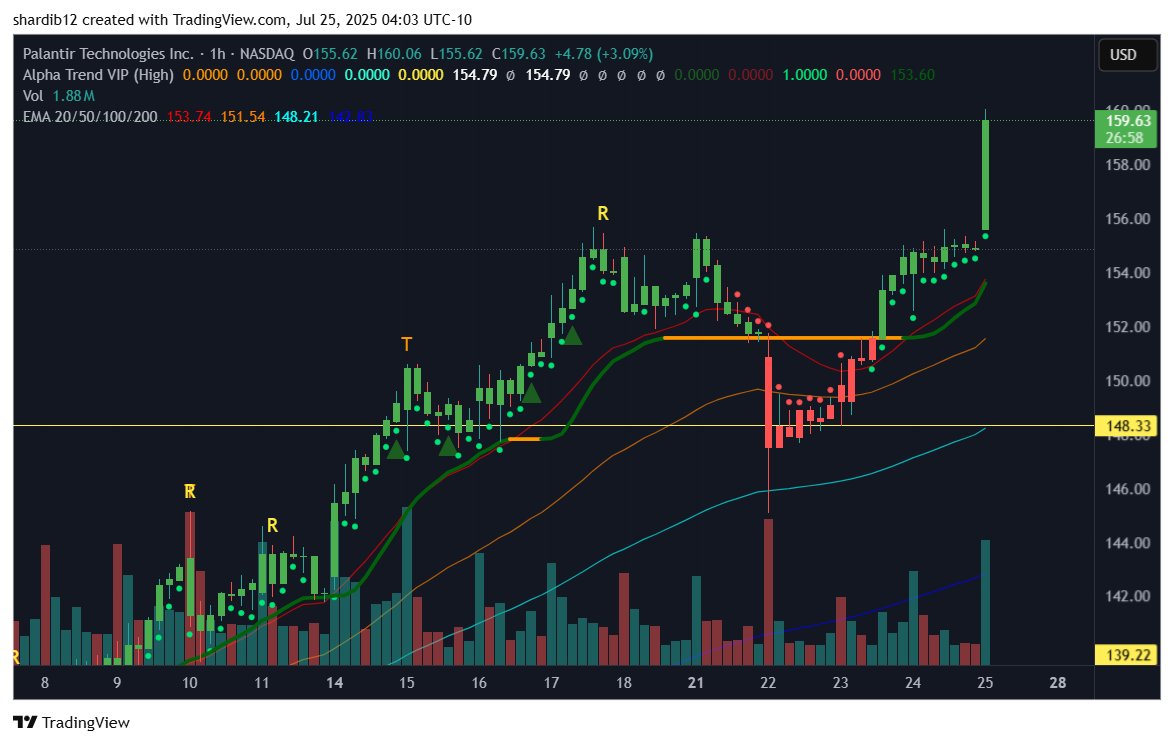
Task: Click the 1h interval label in the legend
Action: (217, 54)
